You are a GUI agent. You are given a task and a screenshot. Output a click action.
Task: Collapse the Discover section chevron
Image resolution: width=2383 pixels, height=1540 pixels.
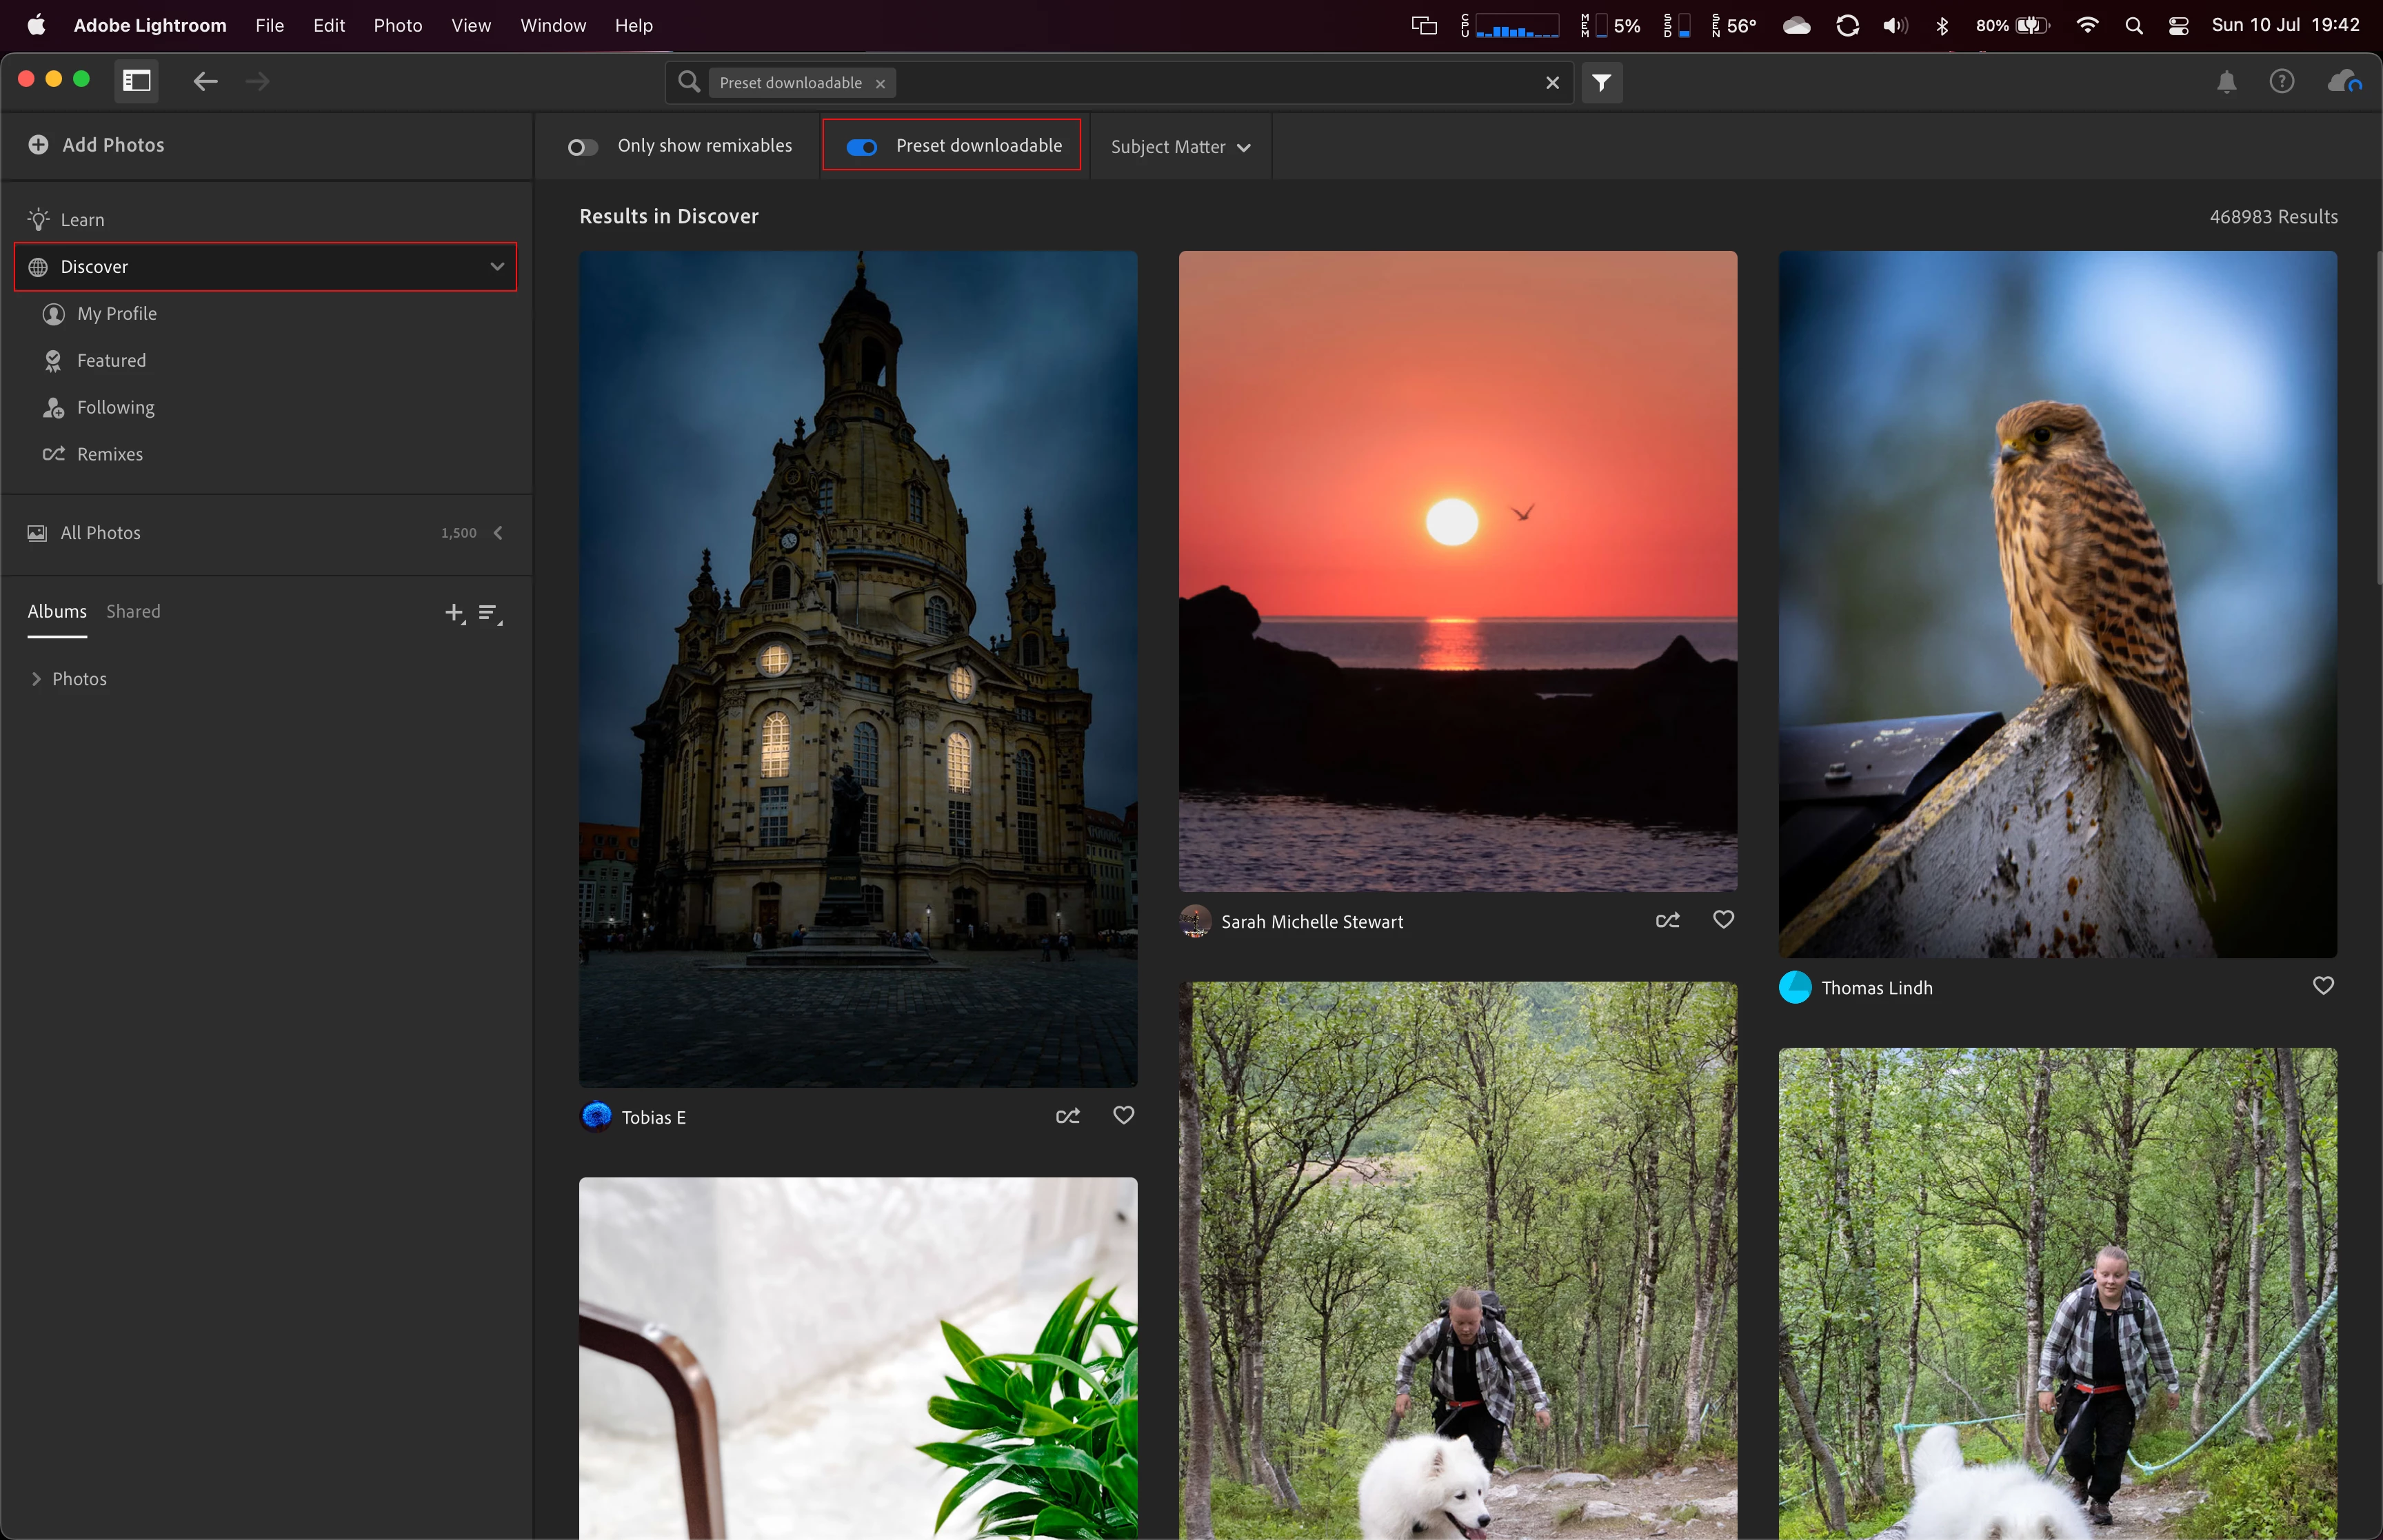coord(497,267)
